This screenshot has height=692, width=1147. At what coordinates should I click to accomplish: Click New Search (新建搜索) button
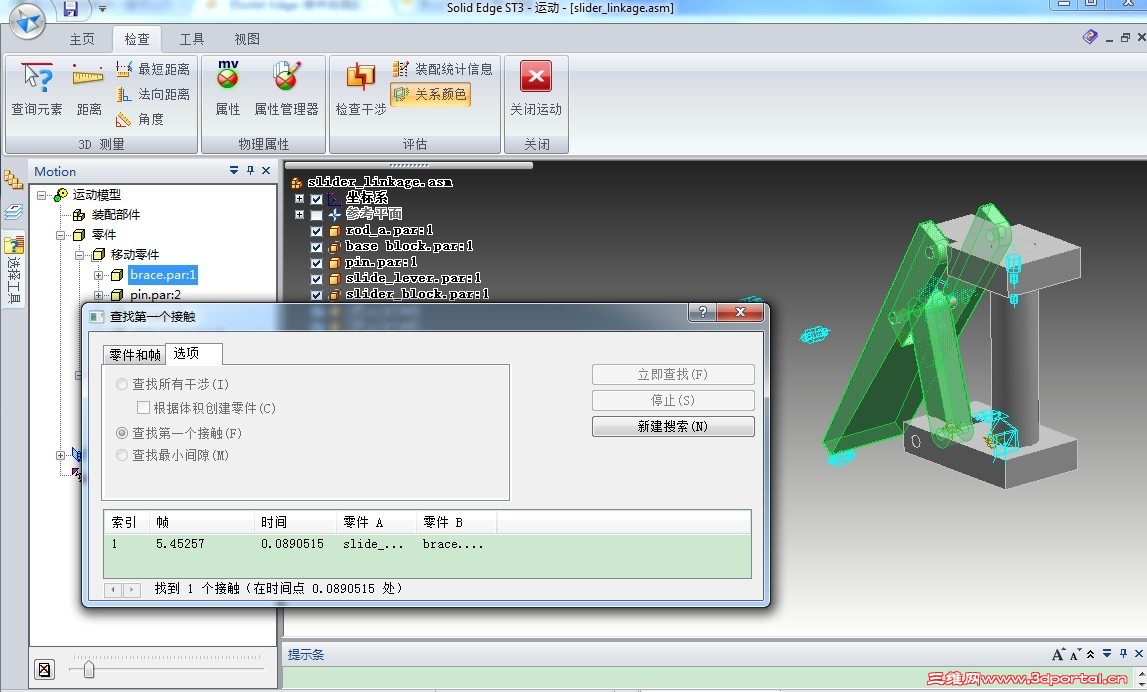coord(673,426)
